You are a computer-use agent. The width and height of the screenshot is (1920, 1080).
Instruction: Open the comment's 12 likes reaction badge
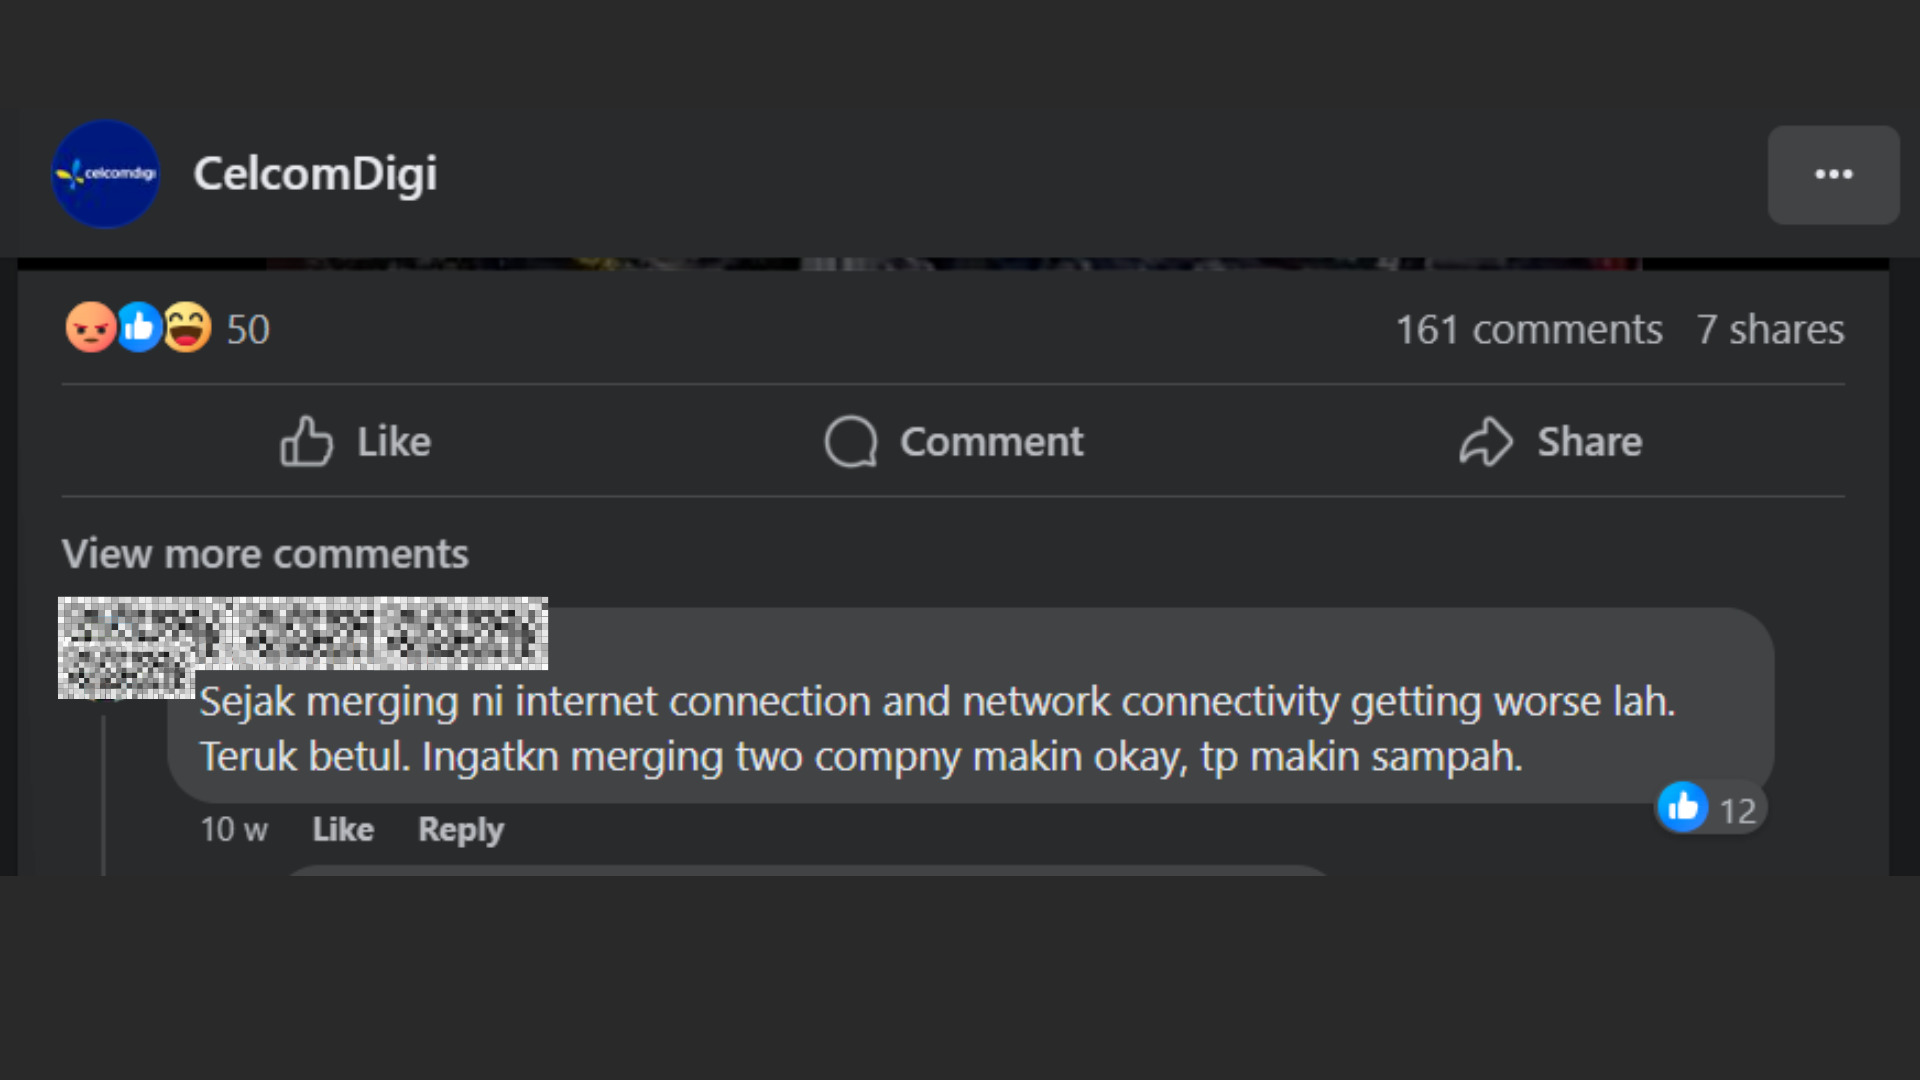tap(1711, 809)
